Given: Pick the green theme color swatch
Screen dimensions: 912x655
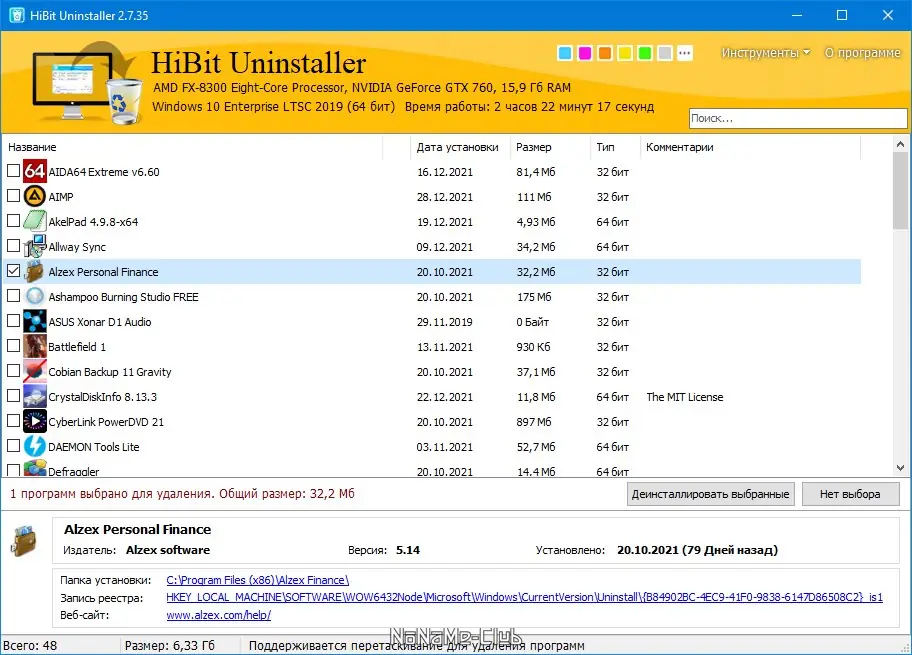Looking at the screenshot, I should [644, 53].
